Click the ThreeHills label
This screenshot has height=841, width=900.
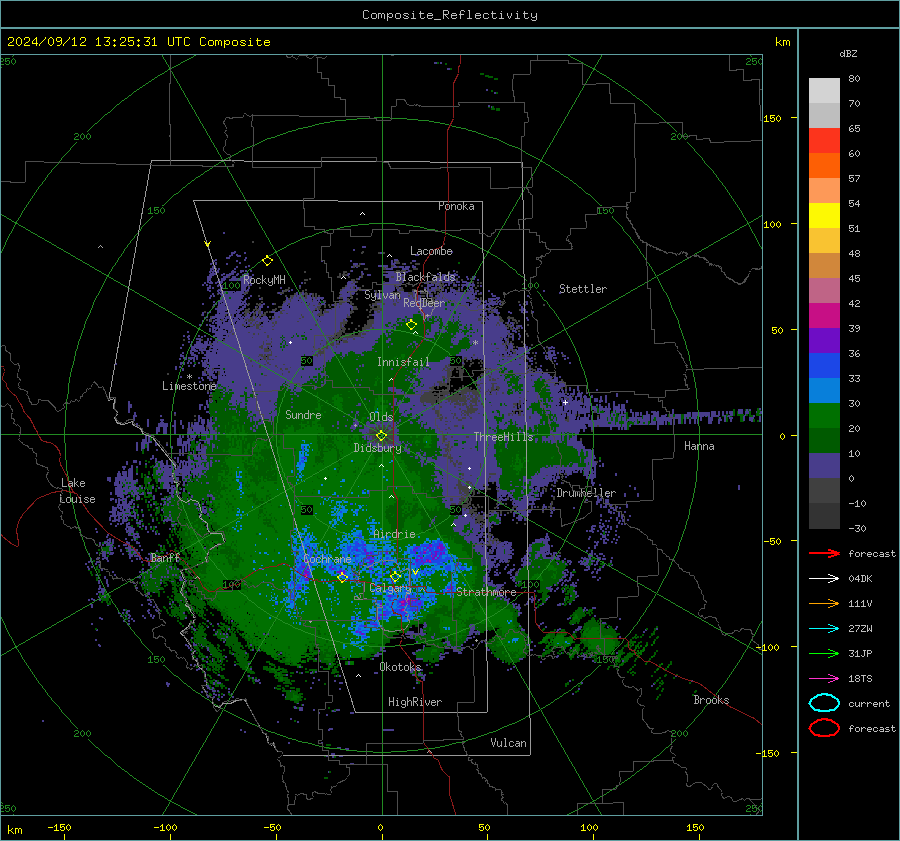(503, 437)
